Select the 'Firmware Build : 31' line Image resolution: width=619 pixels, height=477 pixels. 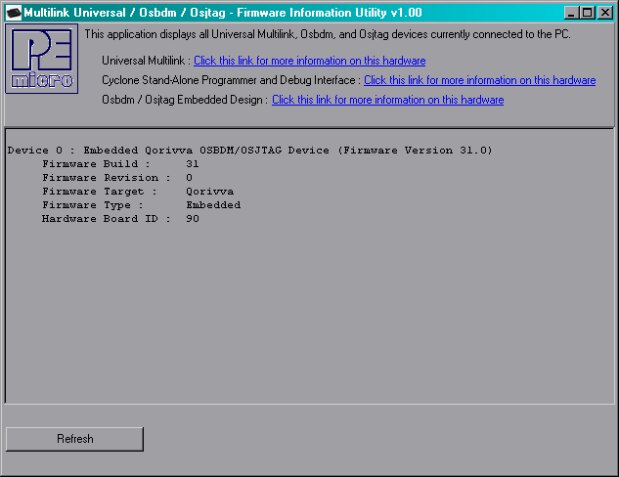[120, 164]
